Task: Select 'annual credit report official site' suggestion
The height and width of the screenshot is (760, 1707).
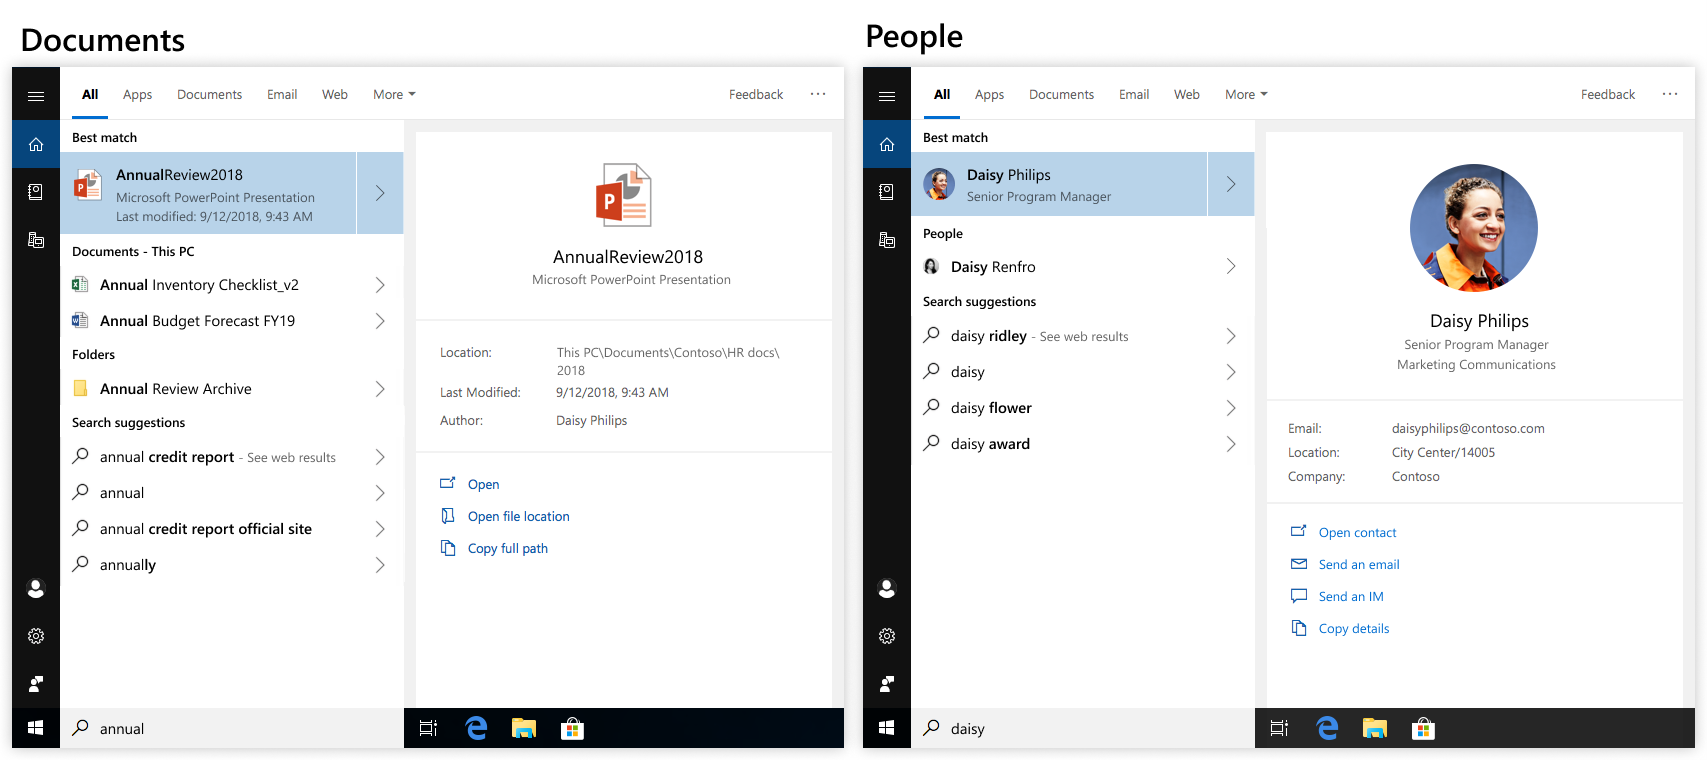Action: click(x=232, y=529)
